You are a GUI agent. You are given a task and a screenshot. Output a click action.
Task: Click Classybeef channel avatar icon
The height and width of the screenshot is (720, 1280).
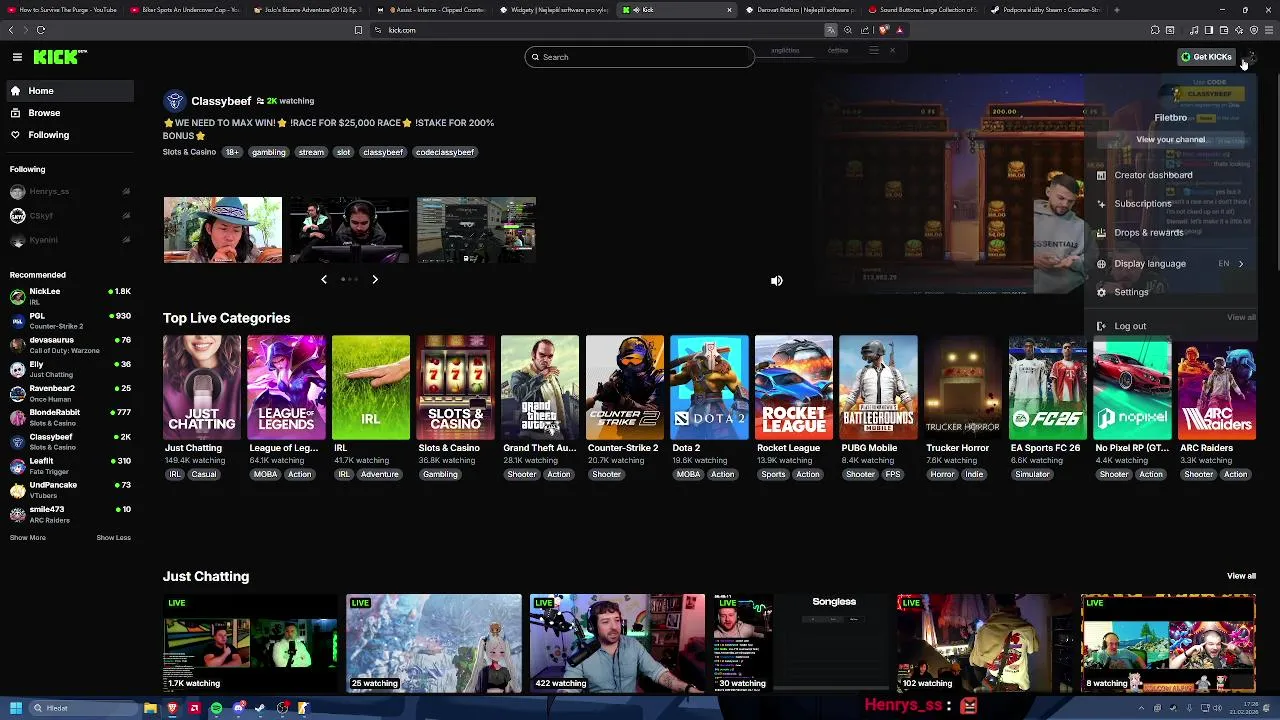tap(175, 101)
